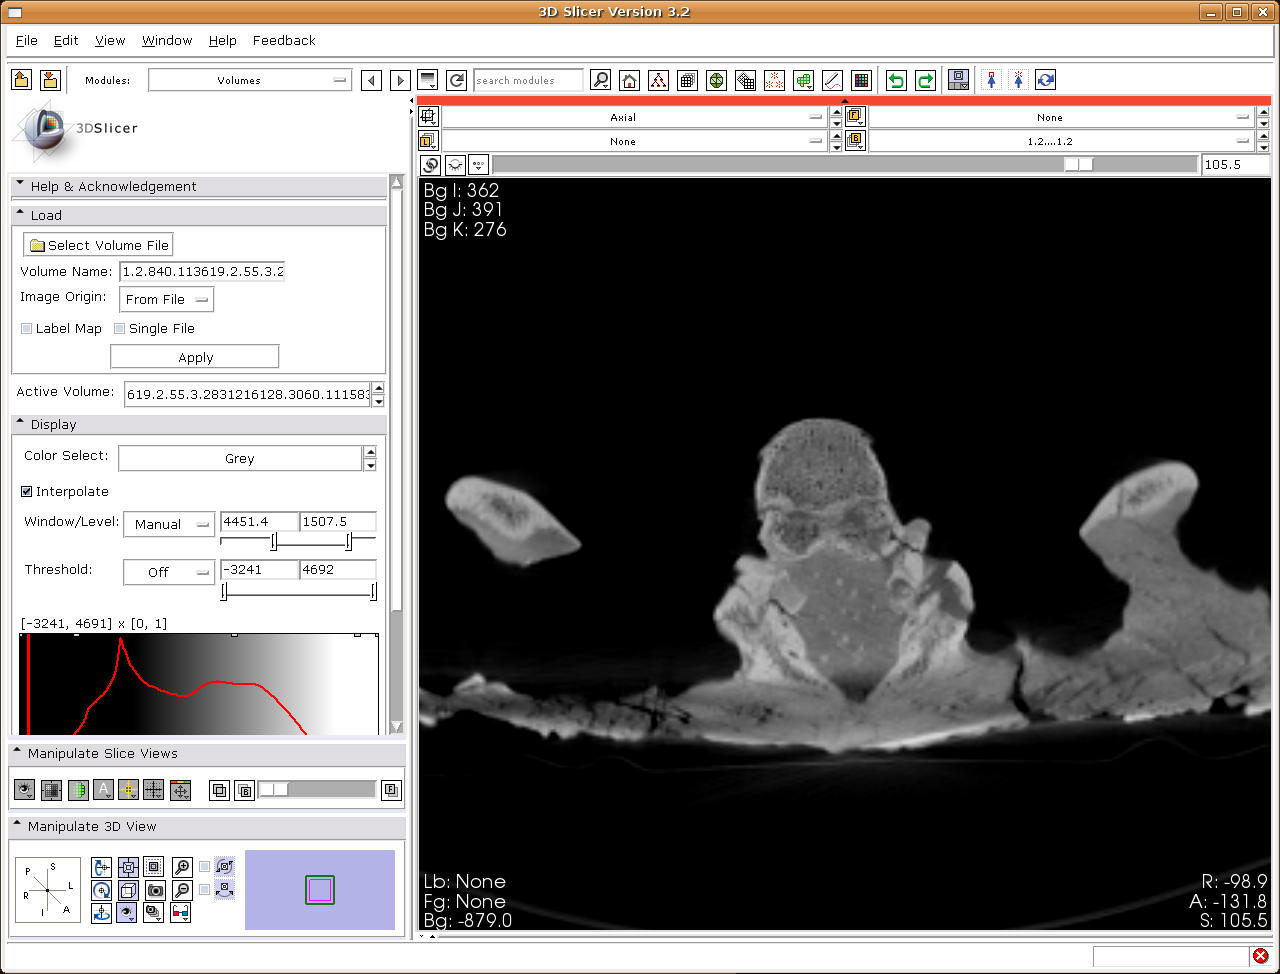Click the slice offset slider handle
The height and width of the screenshot is (974, 1280).
(x=1079, y=165)
